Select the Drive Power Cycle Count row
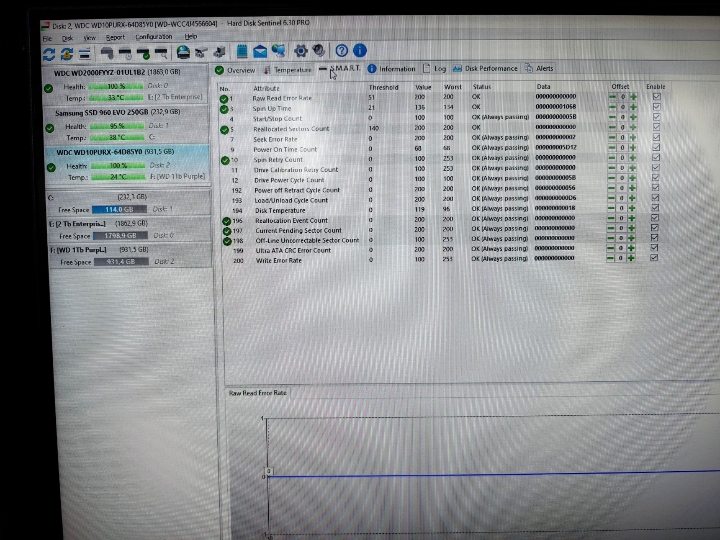This screenshot has height=540, width=720. [442, 179]
